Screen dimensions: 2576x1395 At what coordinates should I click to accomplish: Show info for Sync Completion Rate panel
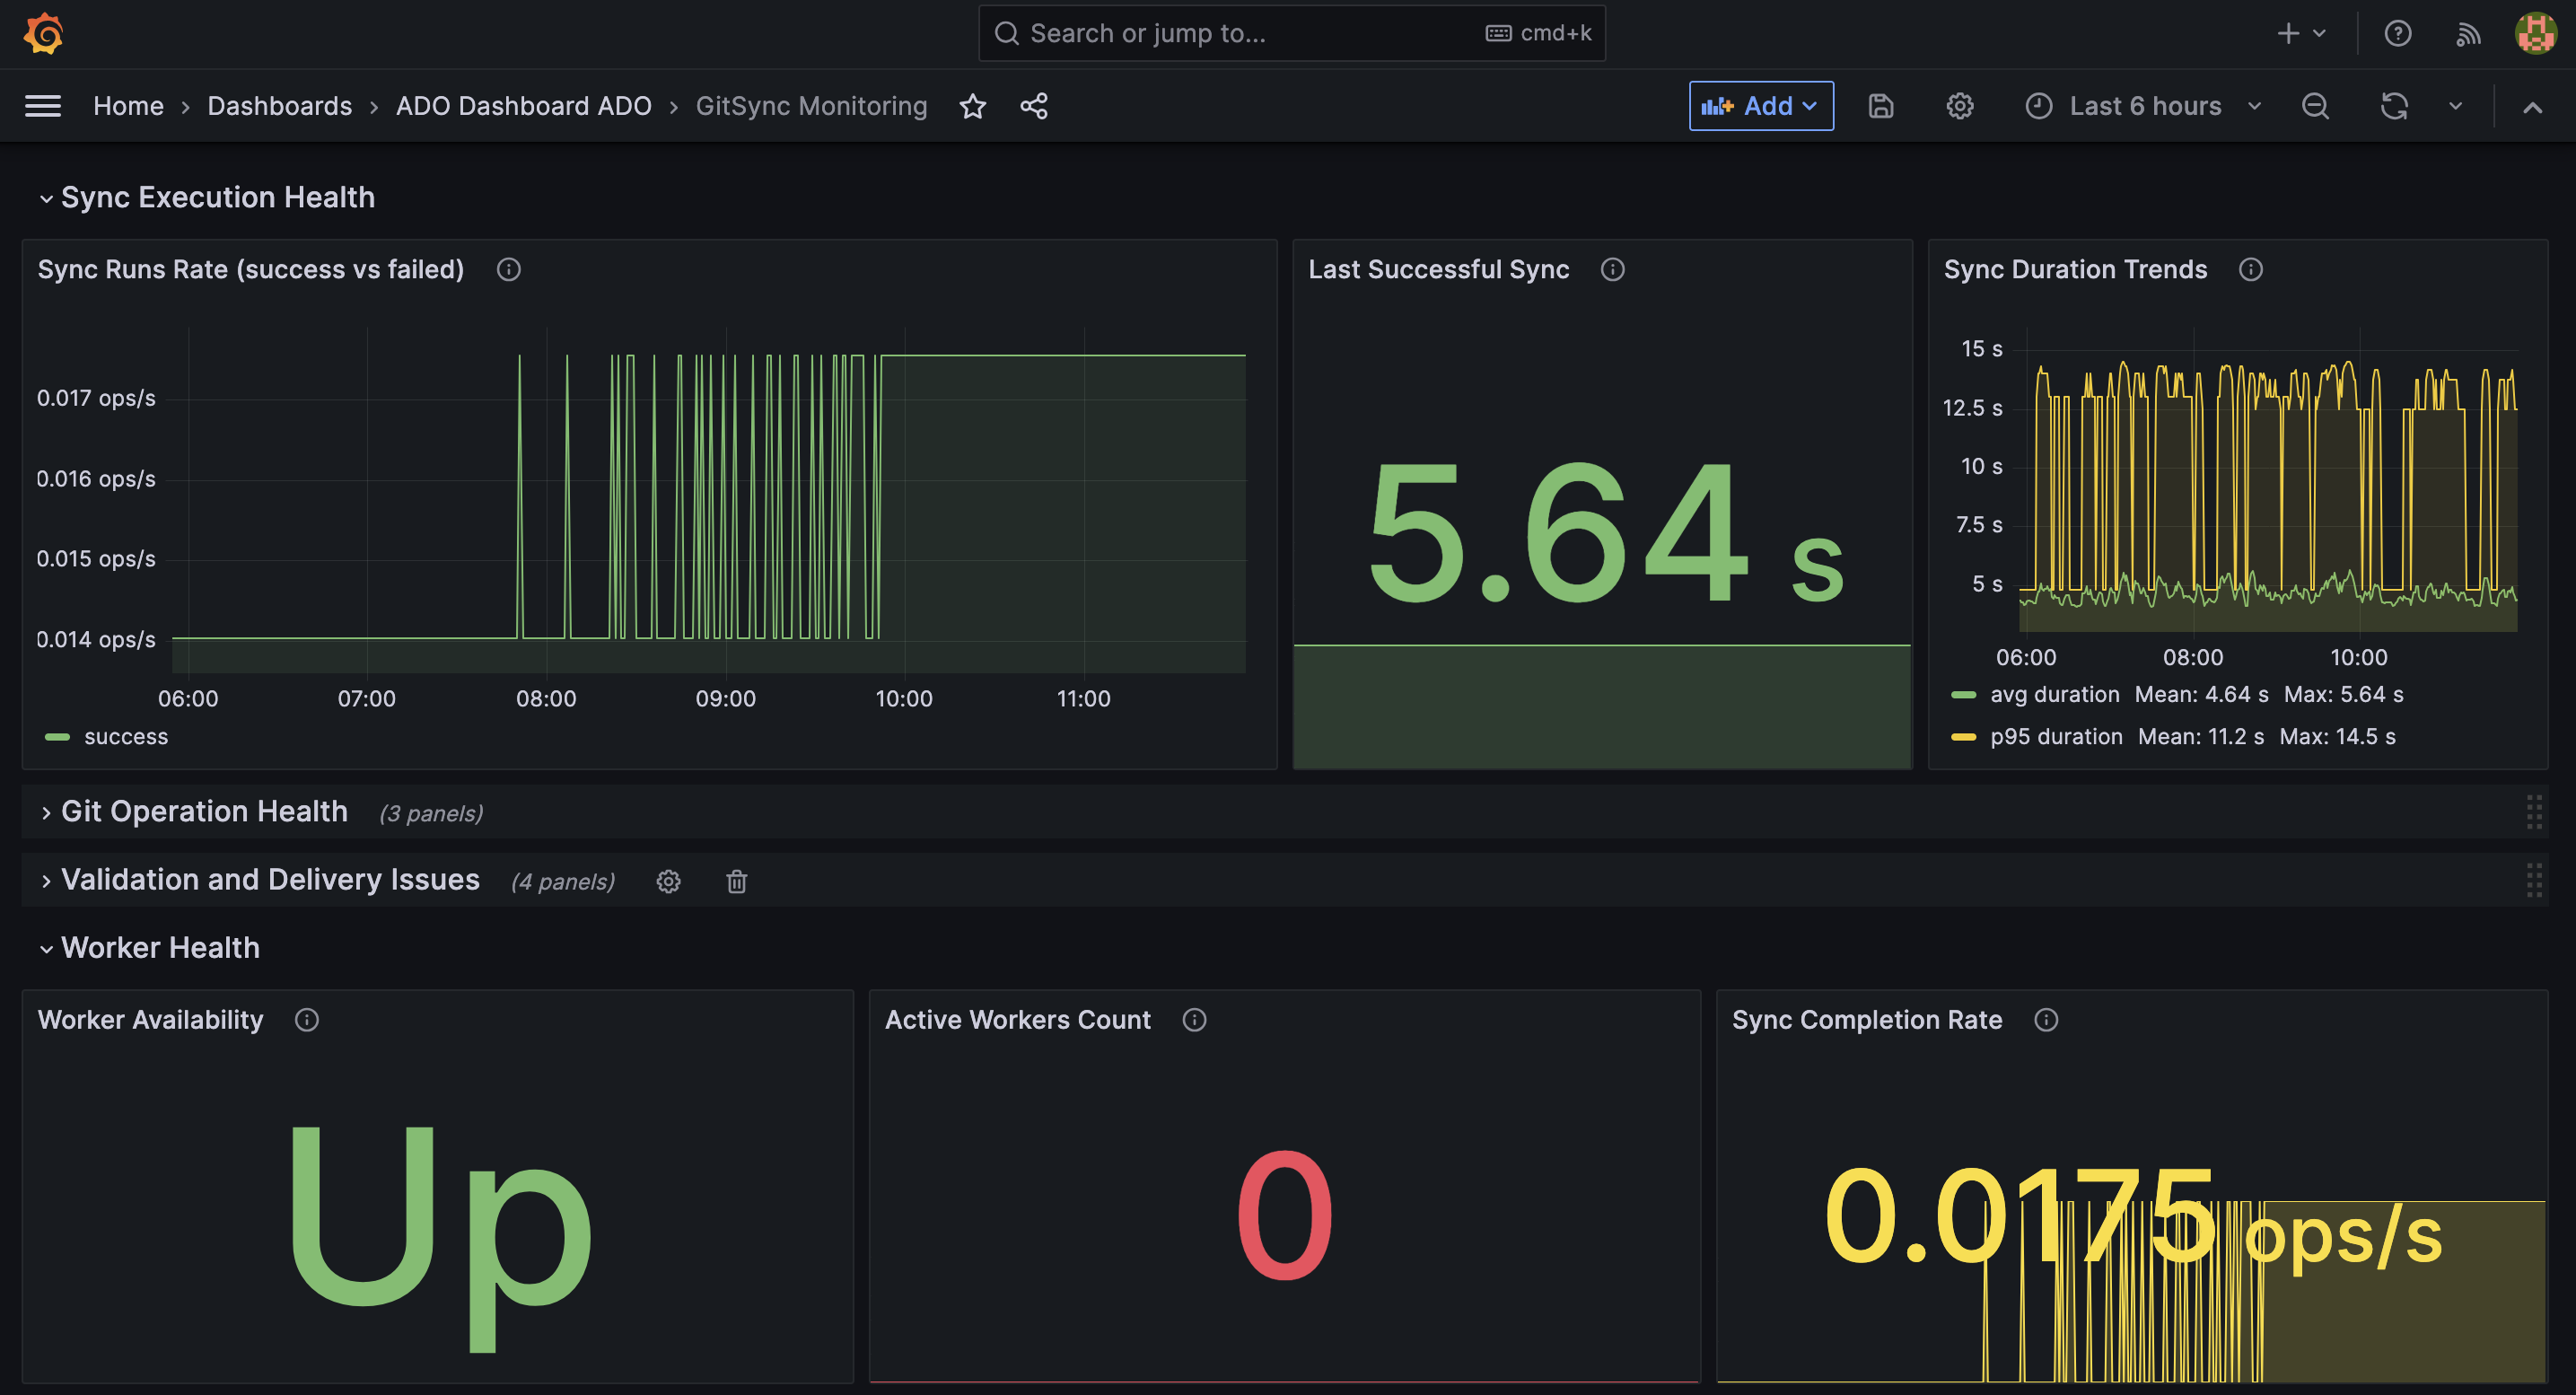tap(2047, 1020)
